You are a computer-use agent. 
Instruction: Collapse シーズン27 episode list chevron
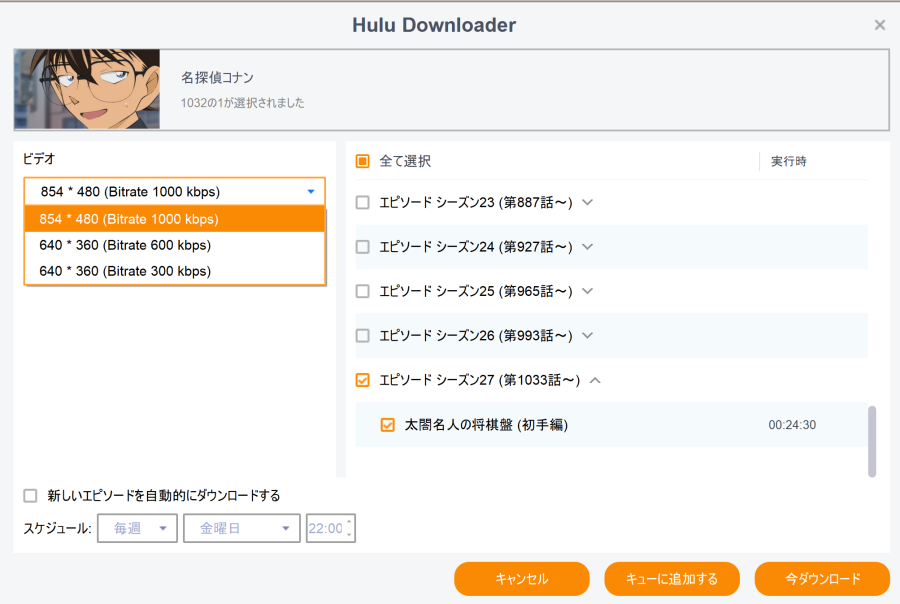click(x=595, y=380)
